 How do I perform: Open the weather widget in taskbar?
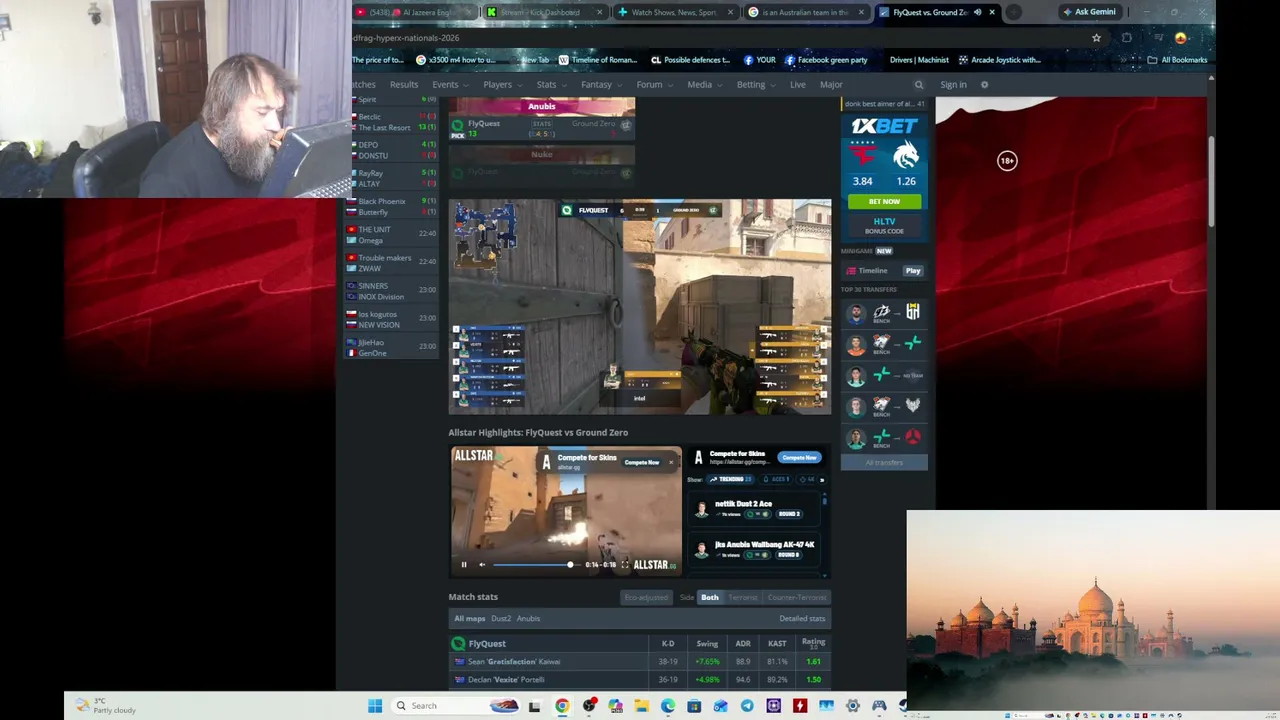tap(106, 706)
